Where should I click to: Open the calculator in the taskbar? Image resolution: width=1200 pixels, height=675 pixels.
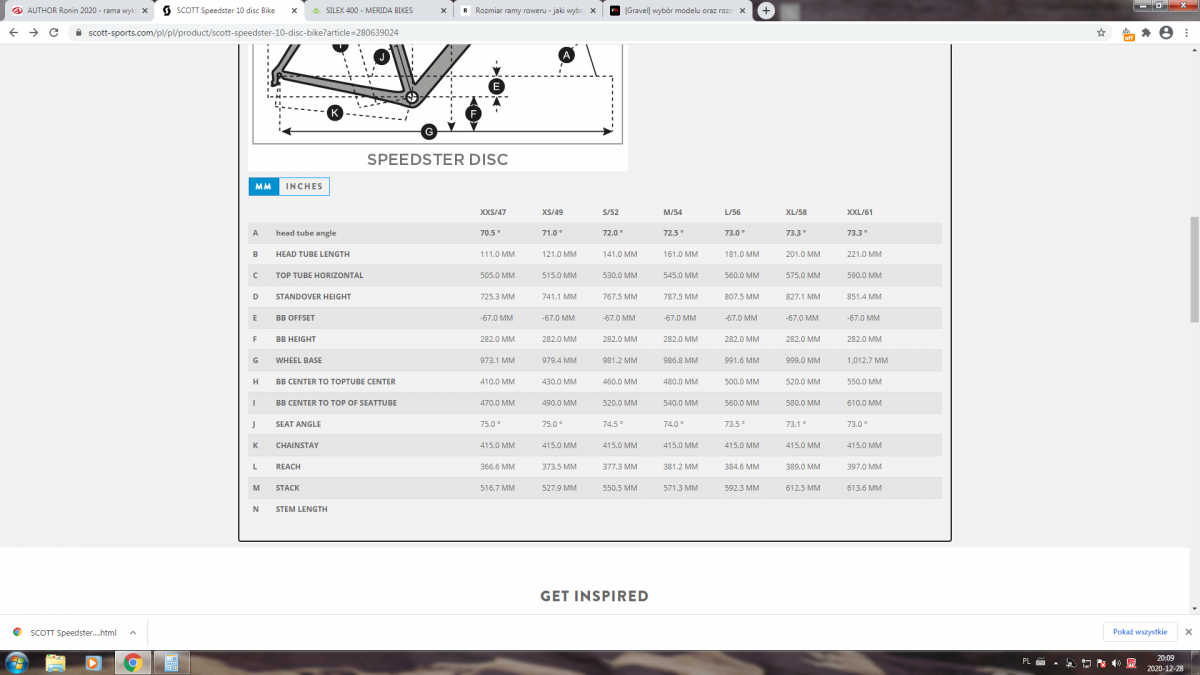(171, 662)
